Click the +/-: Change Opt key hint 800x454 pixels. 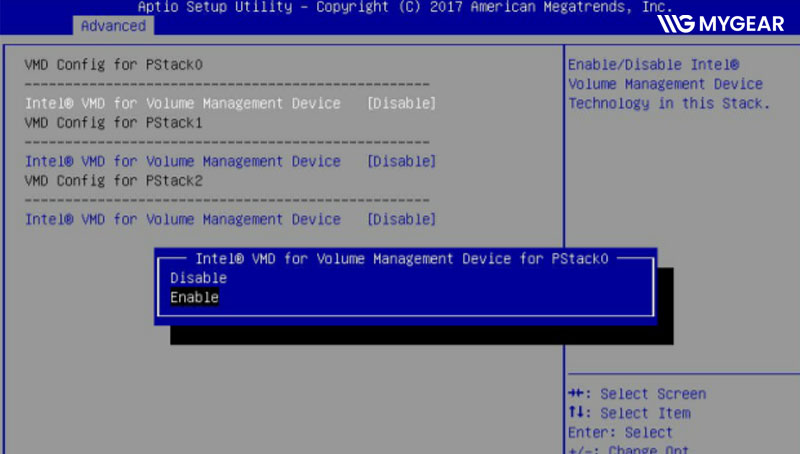(628, 449)
